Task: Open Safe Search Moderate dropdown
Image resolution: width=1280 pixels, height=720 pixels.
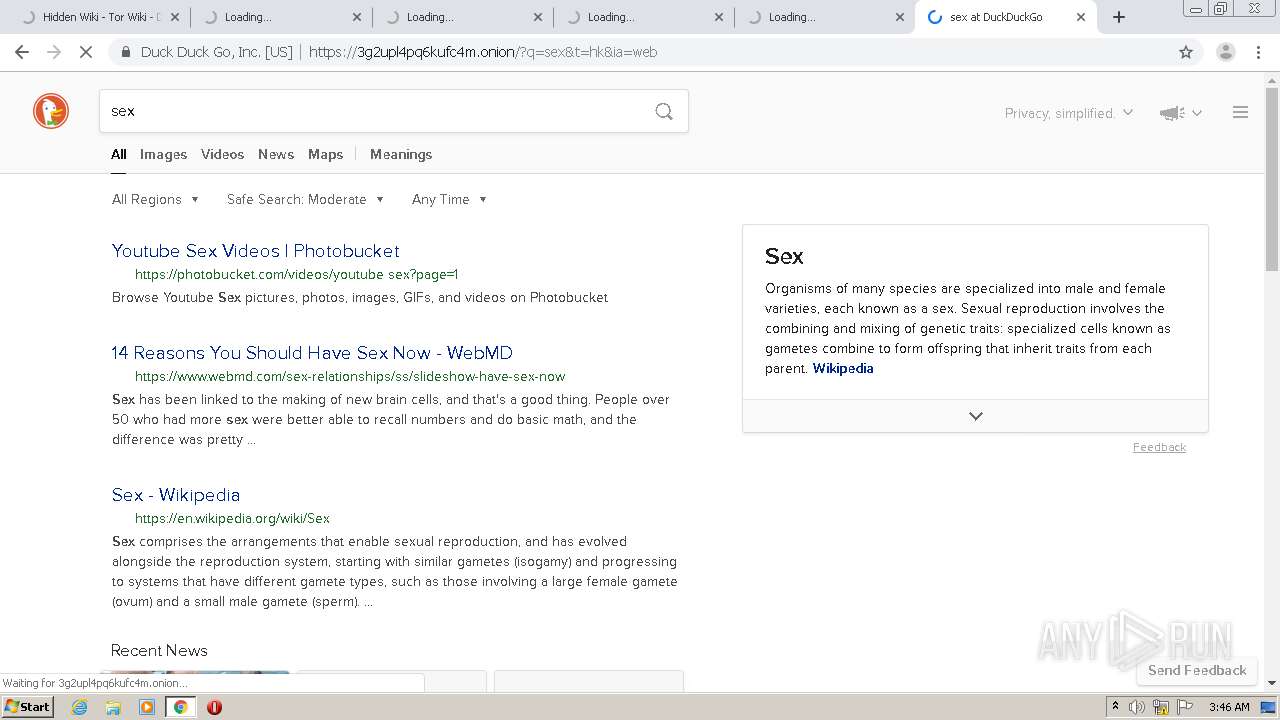Action: [305, 199]
